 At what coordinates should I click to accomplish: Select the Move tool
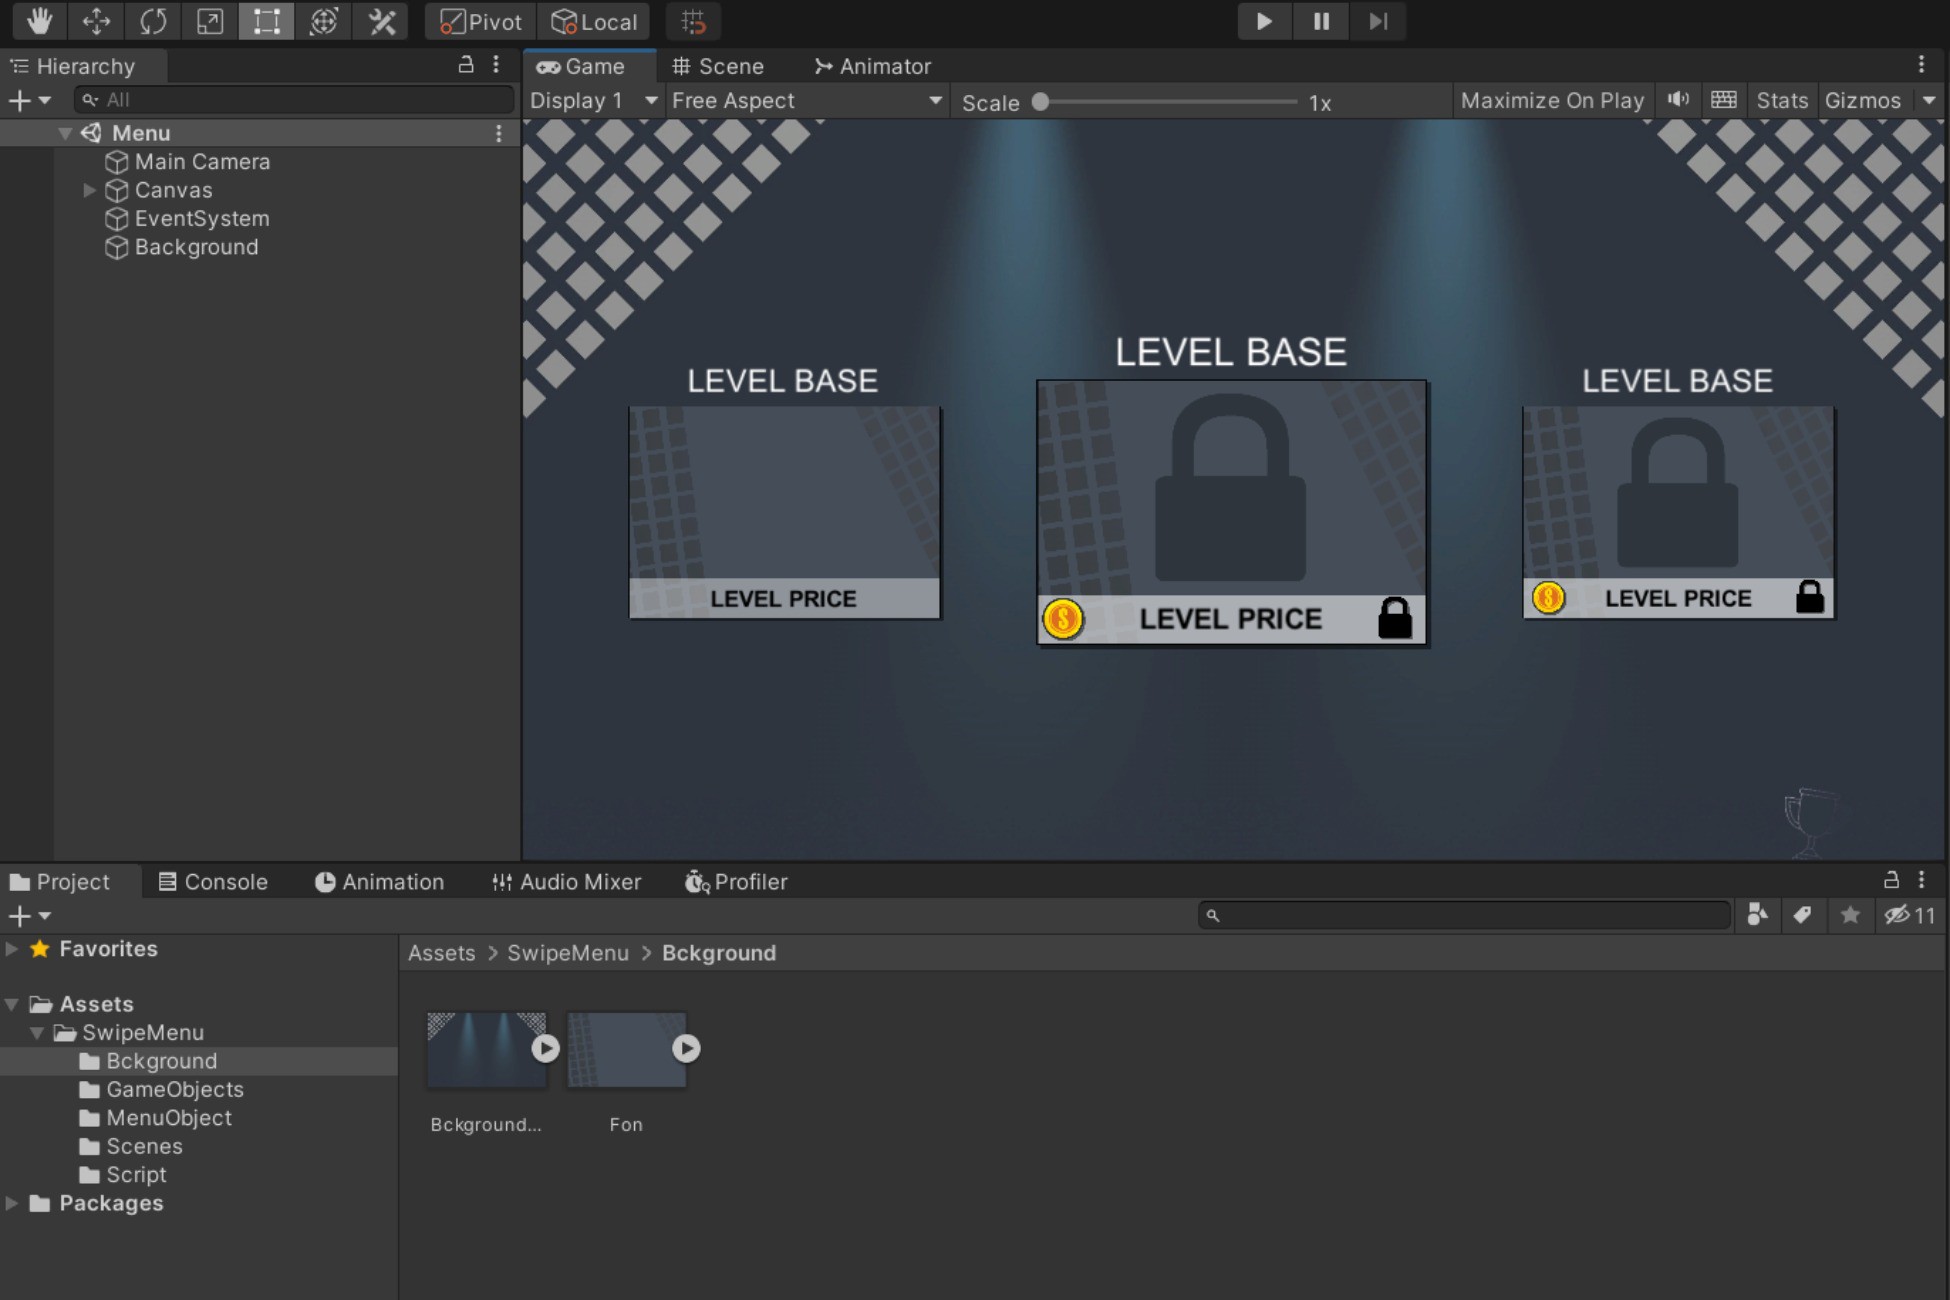pyautogui.click(x=96, y=21)
